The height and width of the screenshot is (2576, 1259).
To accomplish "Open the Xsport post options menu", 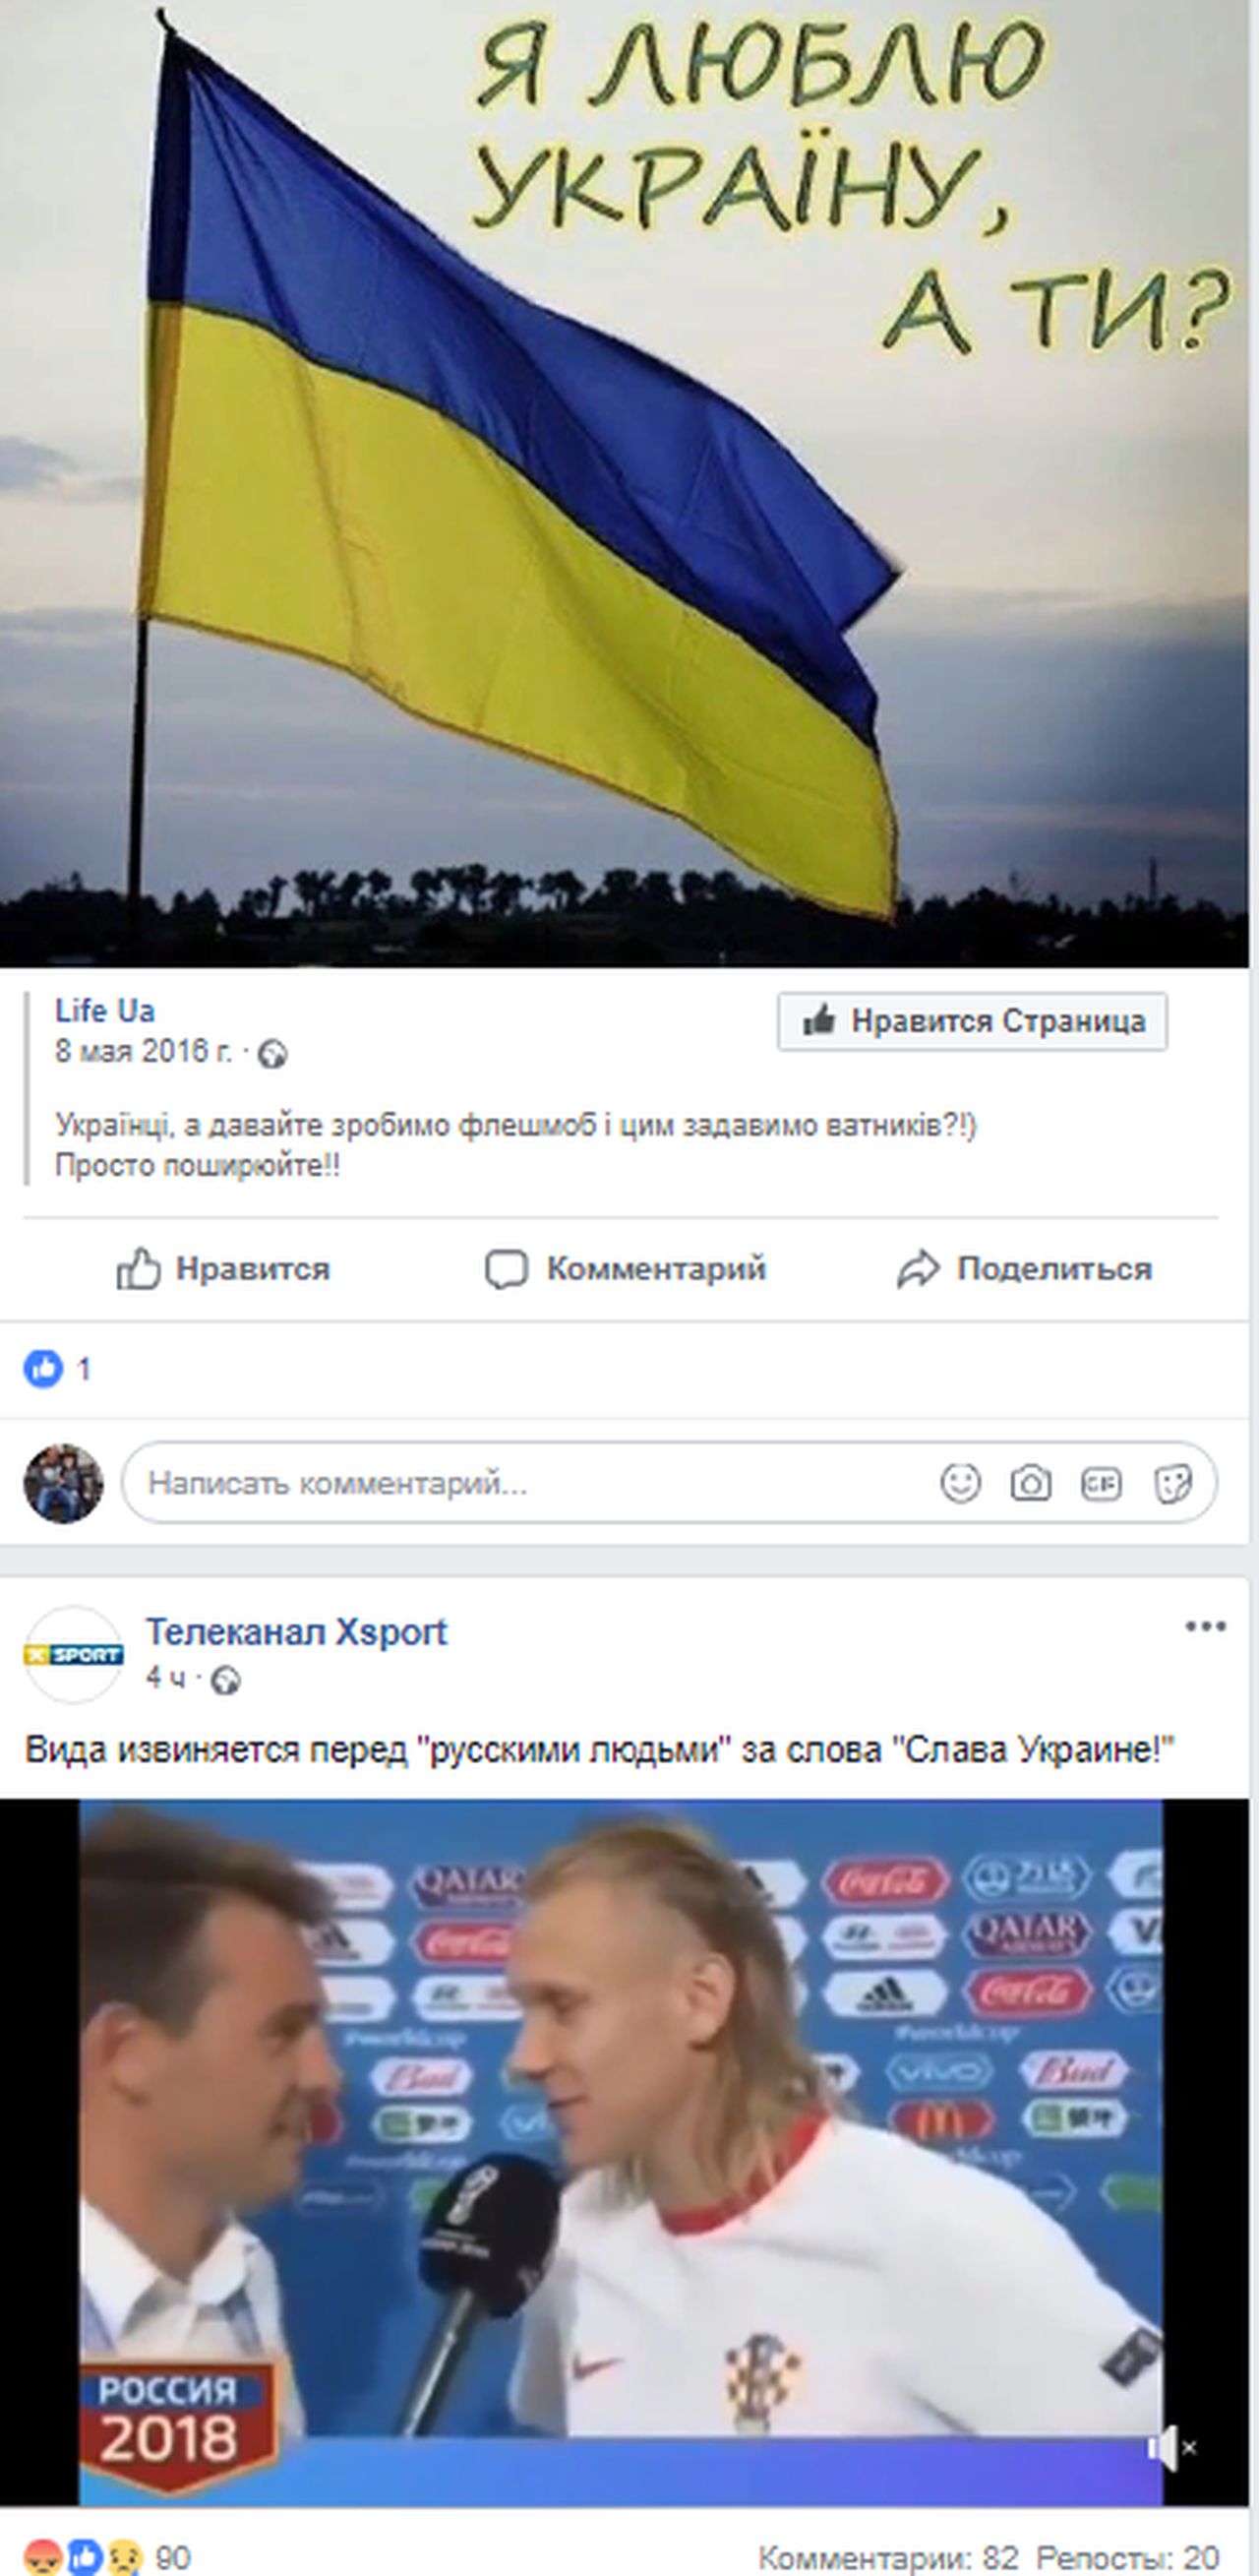I will click(1205, 1626).
